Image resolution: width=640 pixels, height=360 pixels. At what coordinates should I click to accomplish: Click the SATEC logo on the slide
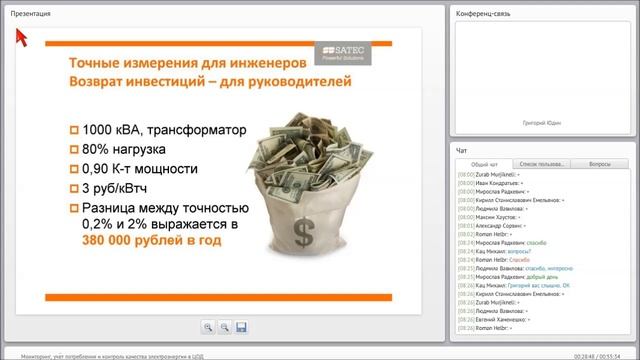343,53
